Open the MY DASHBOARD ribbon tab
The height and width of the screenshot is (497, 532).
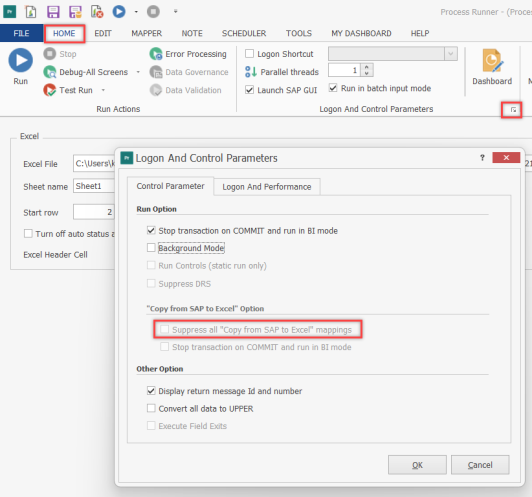[361, 33]
